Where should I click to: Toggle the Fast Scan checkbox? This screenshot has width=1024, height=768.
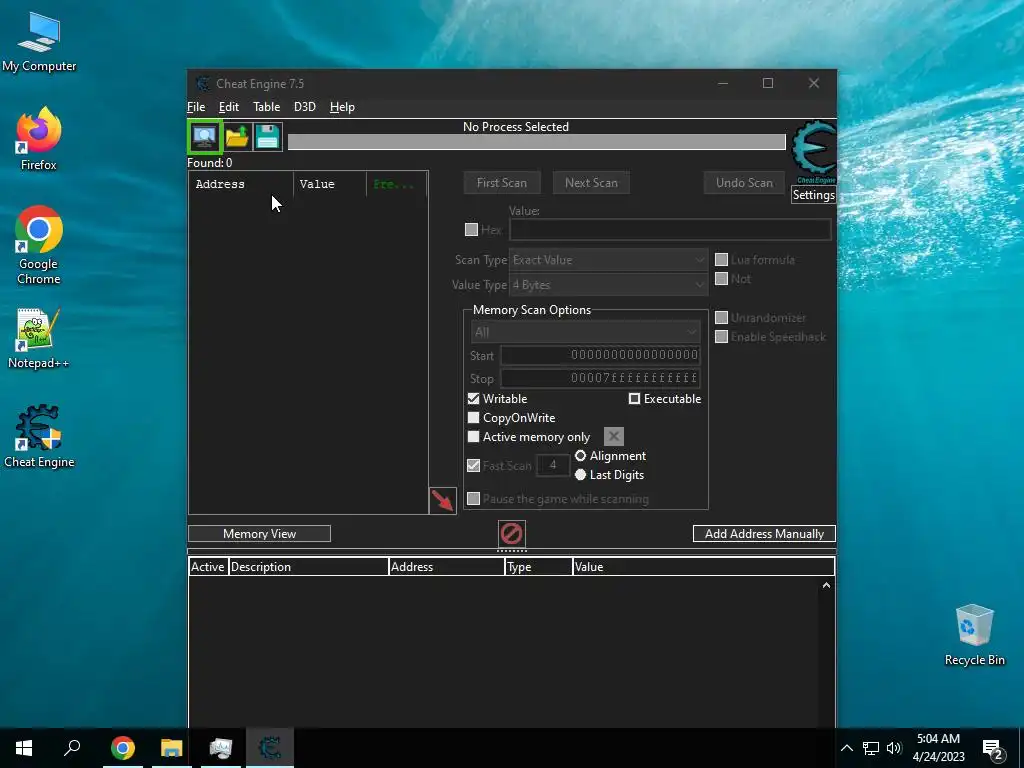tap(473, 465)
